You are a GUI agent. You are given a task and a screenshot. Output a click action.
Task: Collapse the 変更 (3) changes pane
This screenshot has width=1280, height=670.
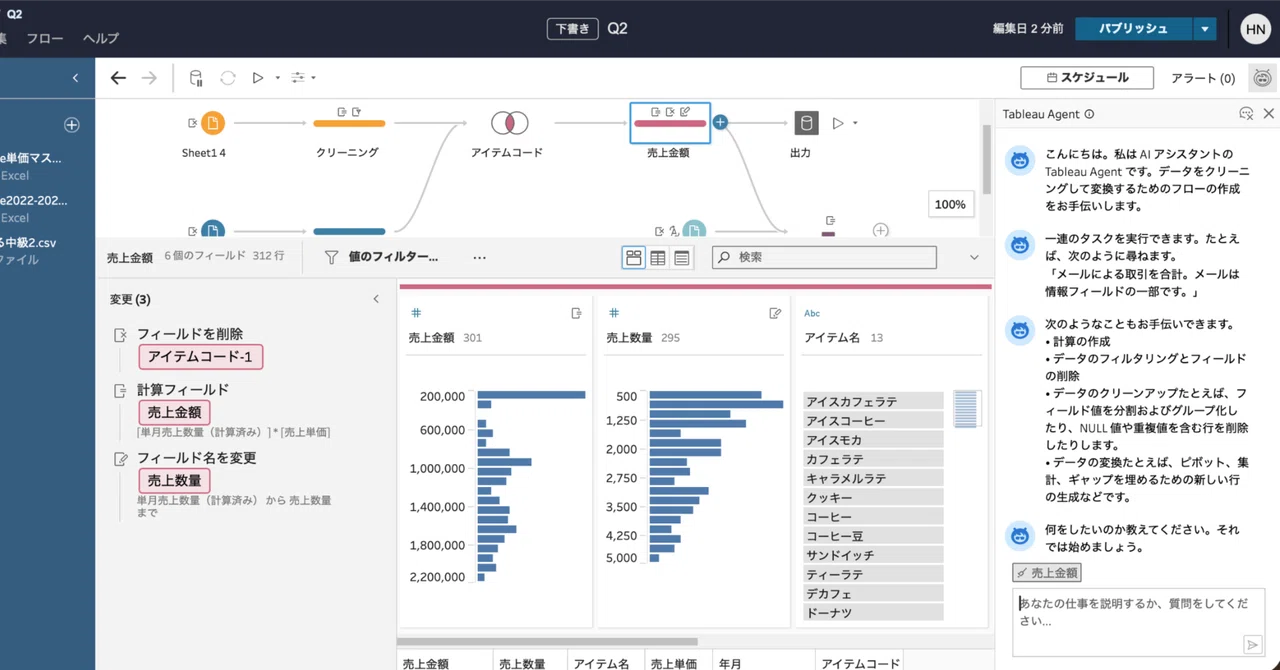tap(376, 299)
